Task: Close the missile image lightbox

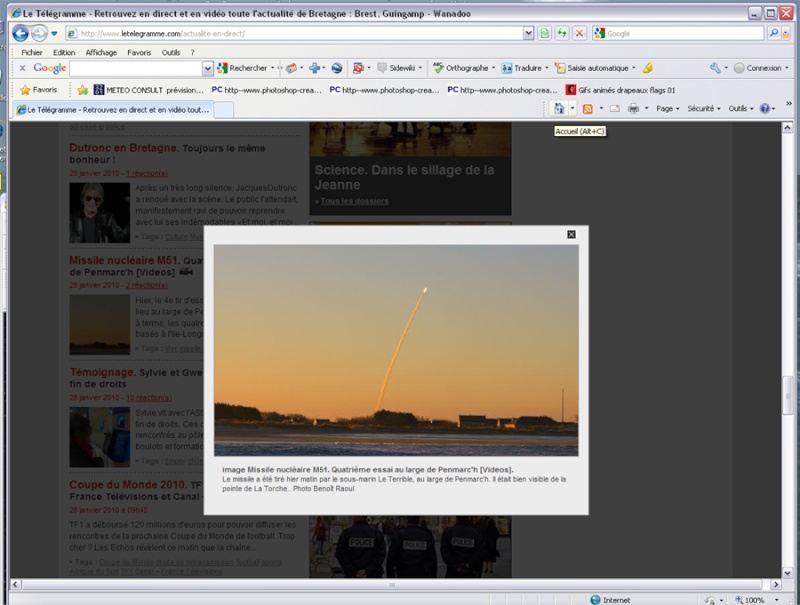Action: (x=571, y=234)
